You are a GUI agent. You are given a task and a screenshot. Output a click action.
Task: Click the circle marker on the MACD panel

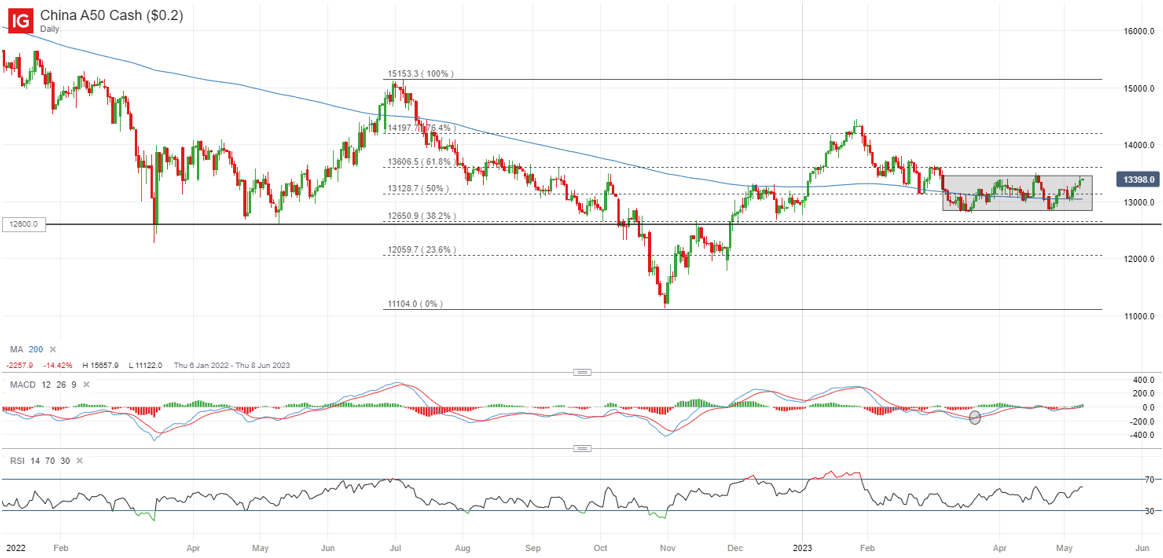click(975, 418)
